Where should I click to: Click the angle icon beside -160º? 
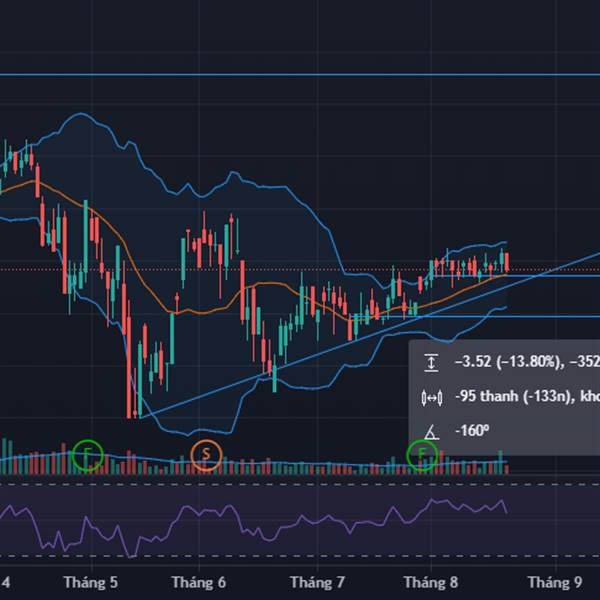431,432
